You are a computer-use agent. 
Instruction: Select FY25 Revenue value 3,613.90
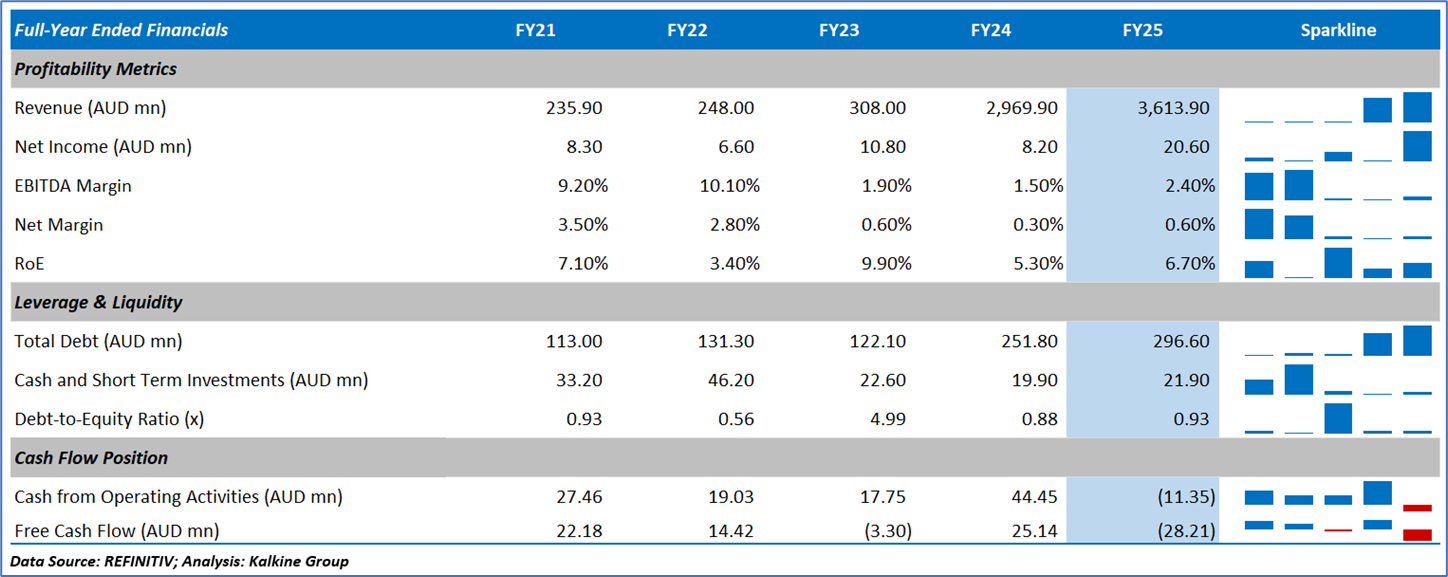1173,108
